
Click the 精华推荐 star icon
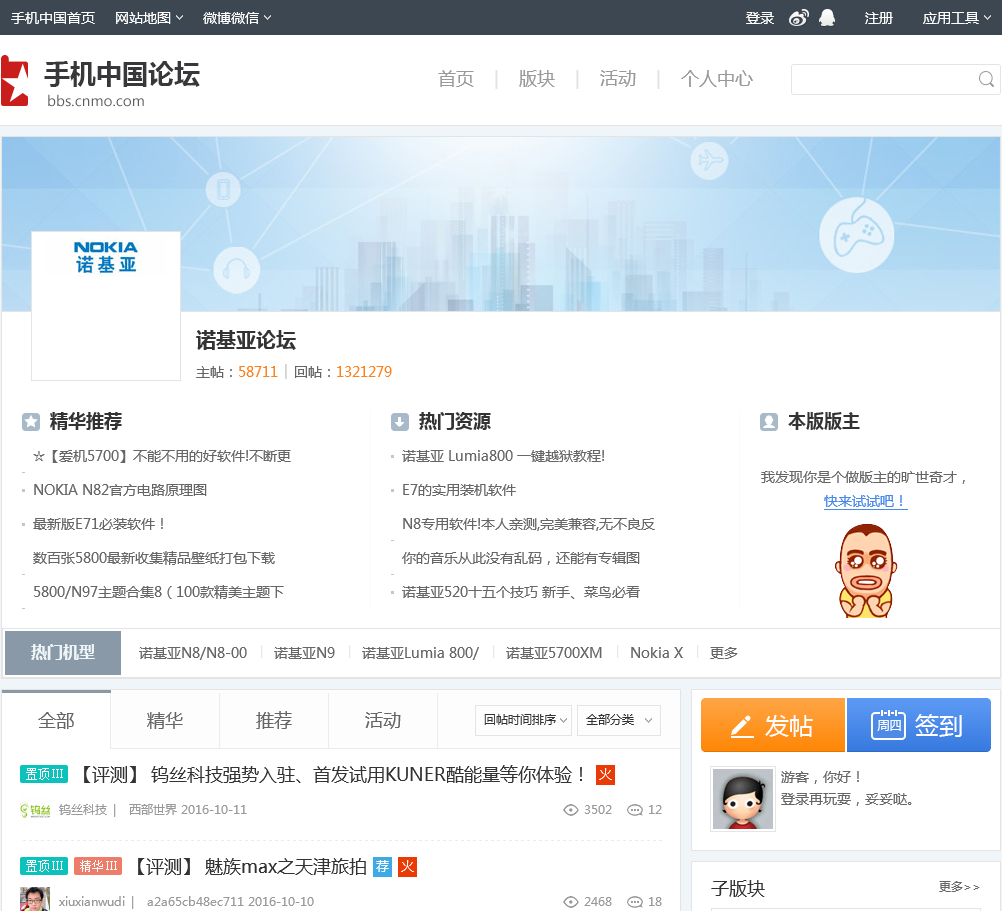(31, 422)
